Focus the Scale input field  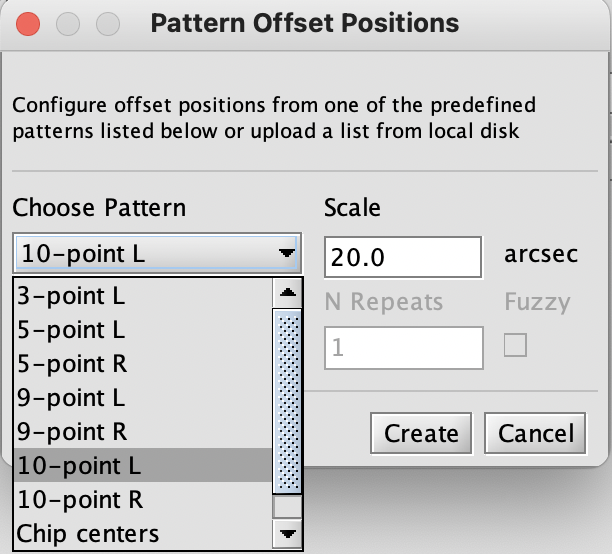(403, 257)
